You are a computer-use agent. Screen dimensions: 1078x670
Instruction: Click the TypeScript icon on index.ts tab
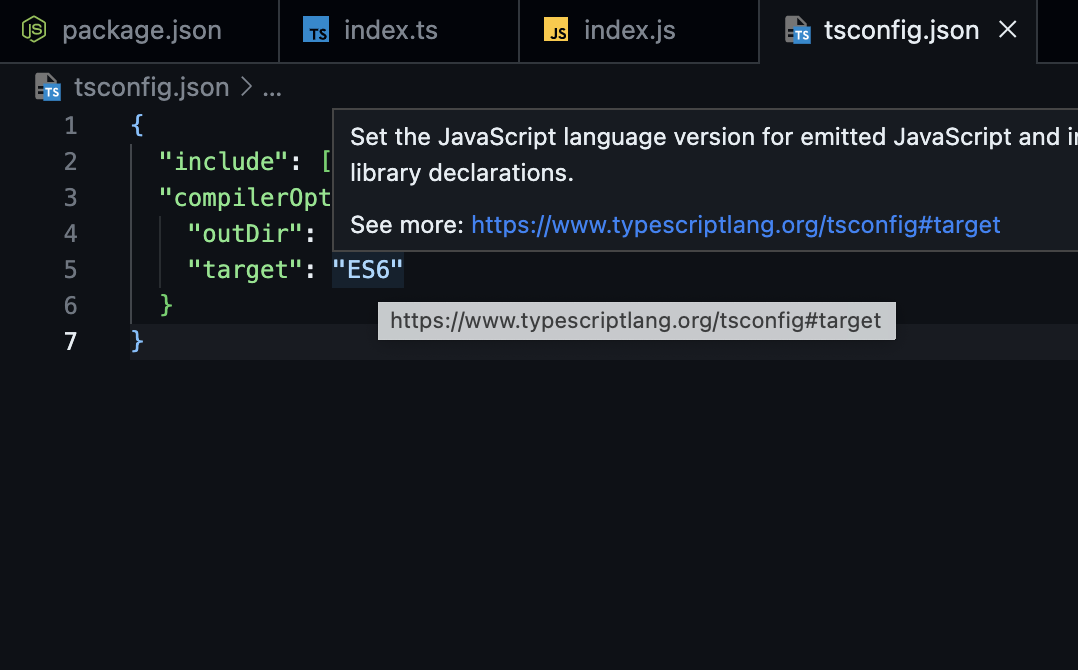pos(316,30)
